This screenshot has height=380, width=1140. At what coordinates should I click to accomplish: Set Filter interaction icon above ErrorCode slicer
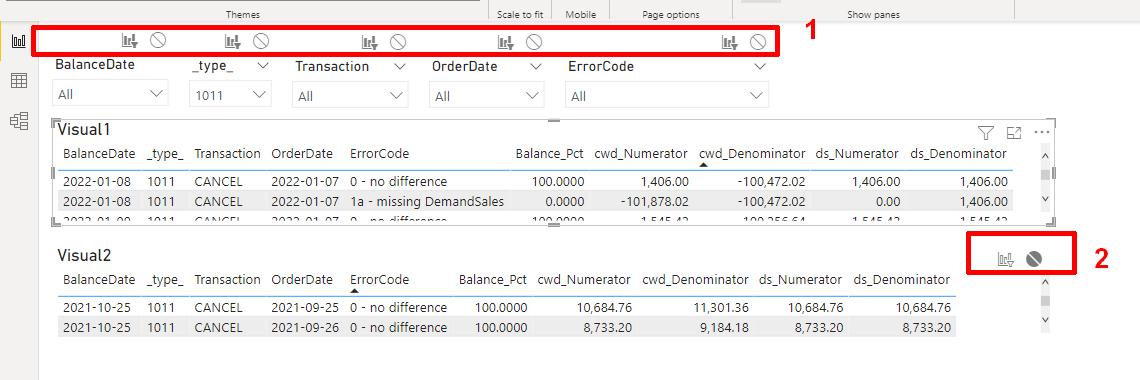coord(730,42)
